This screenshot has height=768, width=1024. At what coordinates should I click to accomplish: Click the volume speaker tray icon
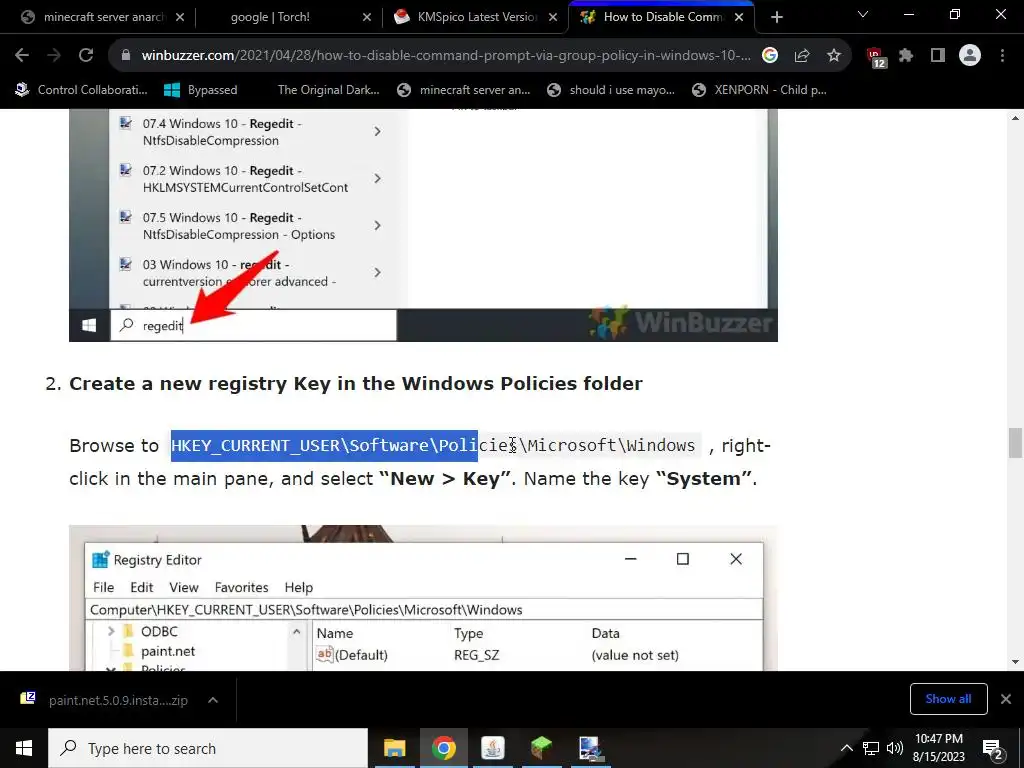tap(895, 748)
